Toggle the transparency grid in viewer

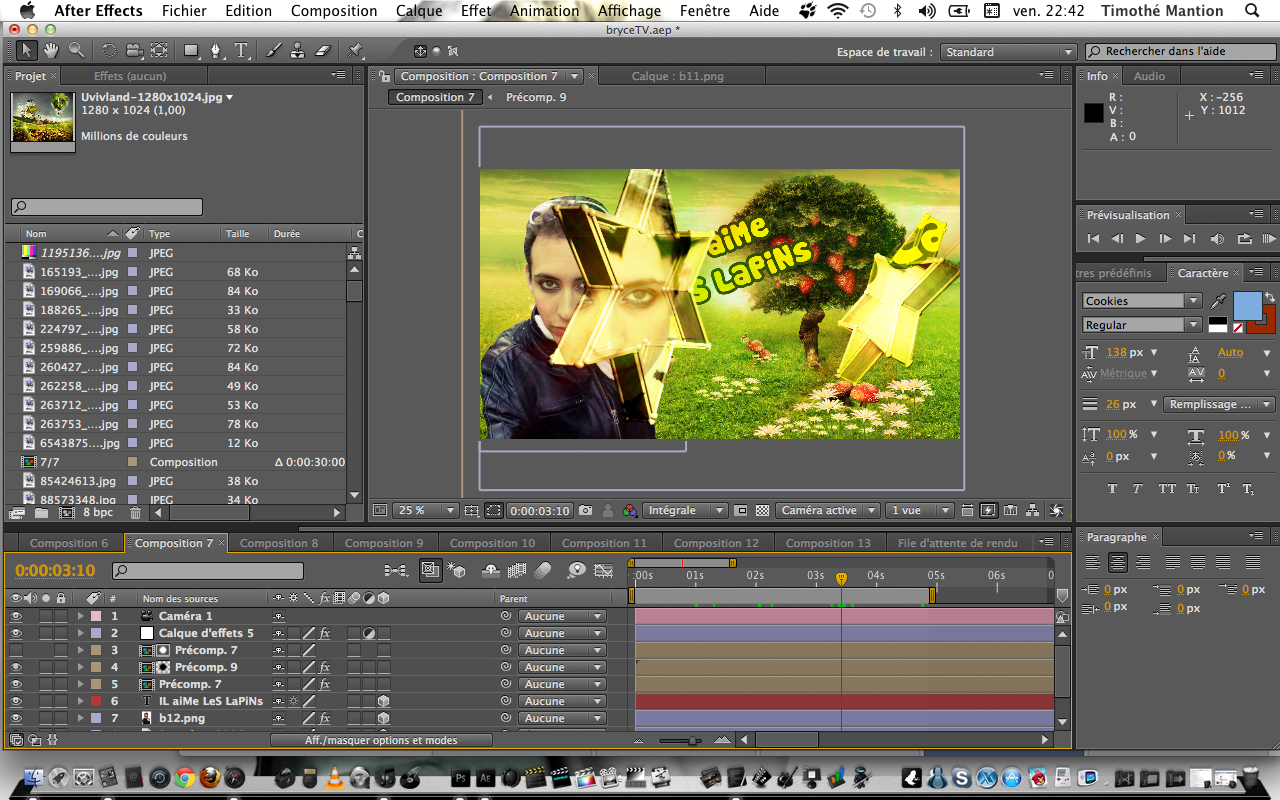tap(763, 510)
